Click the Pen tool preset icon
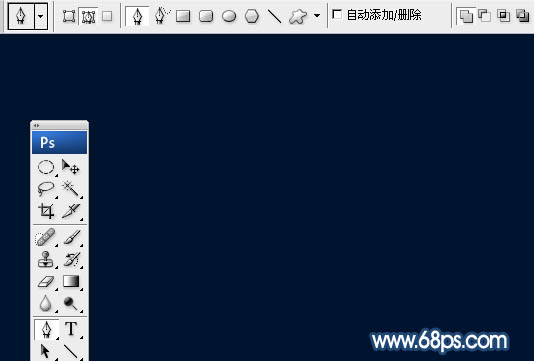The image size is (534, 361). coord(21,16)
